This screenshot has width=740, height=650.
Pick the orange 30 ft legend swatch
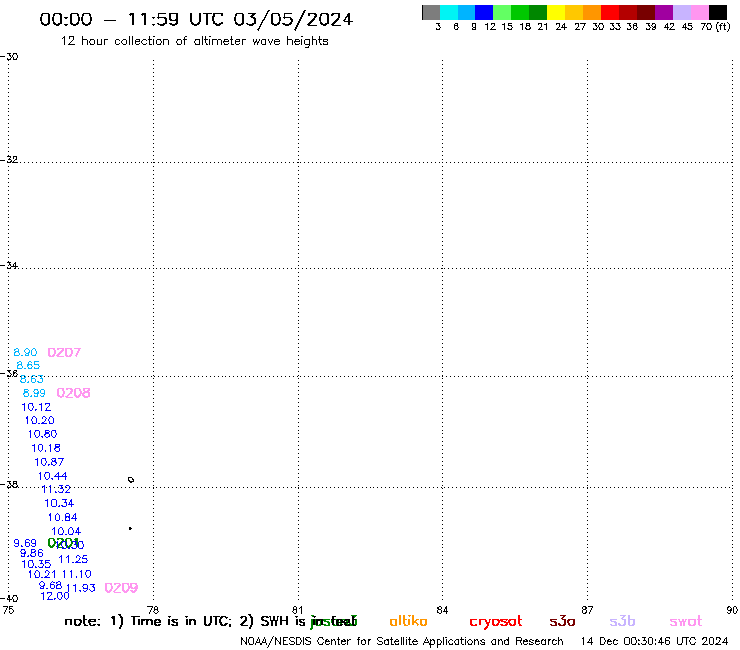[592, 12]
